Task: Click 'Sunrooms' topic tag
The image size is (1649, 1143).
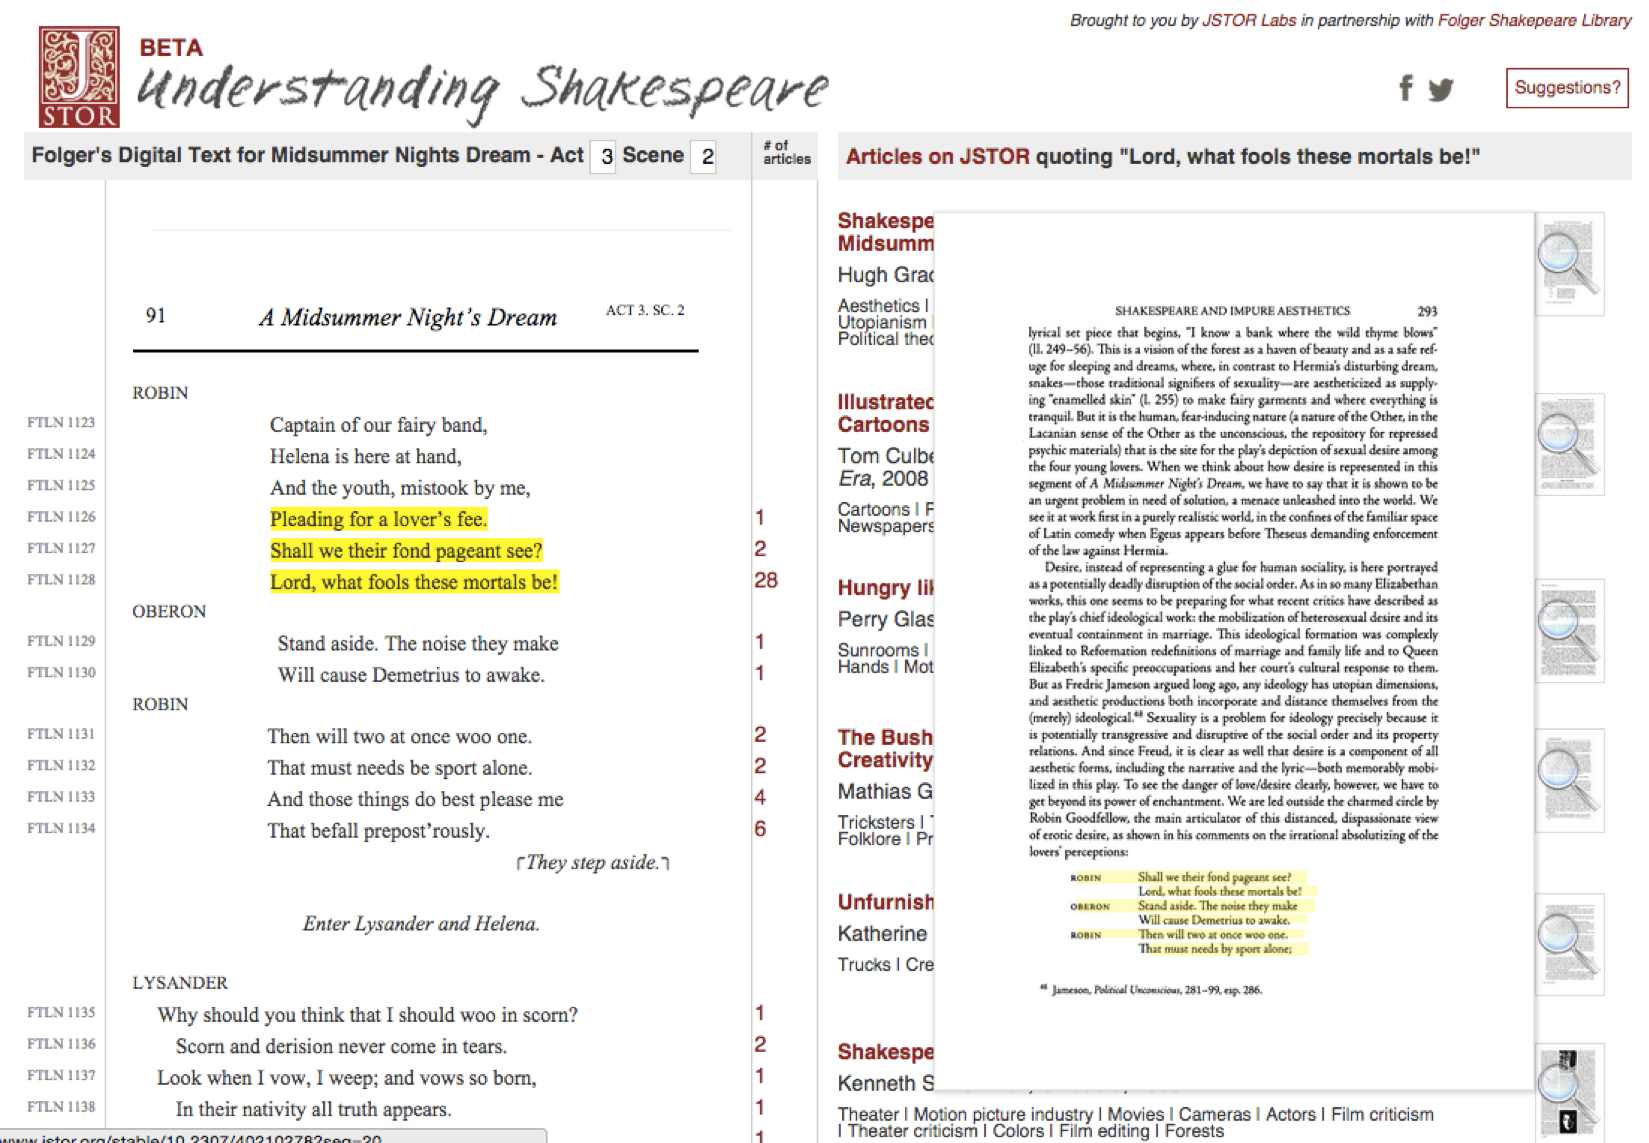Action: (878, 650)
